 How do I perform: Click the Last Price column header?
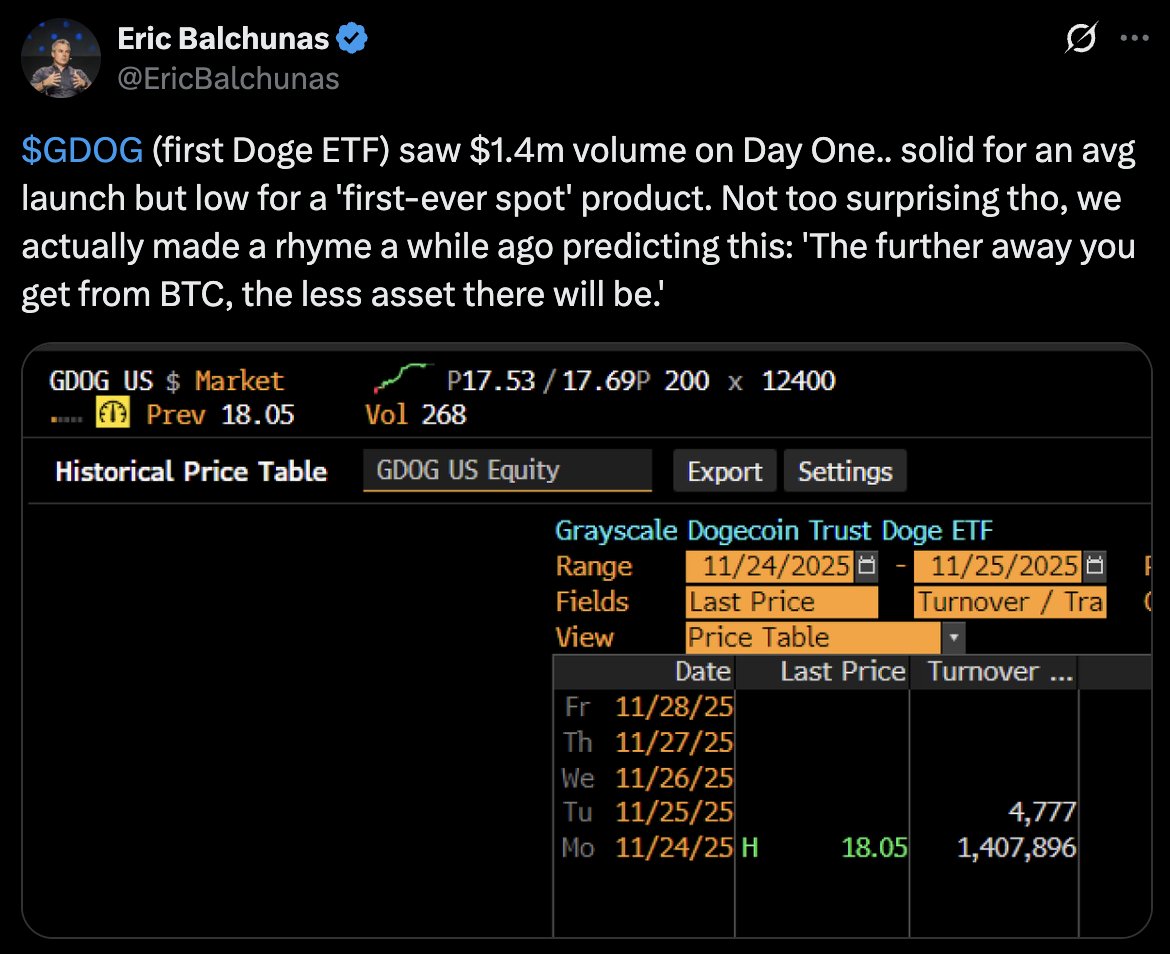[x=842, y=671]
